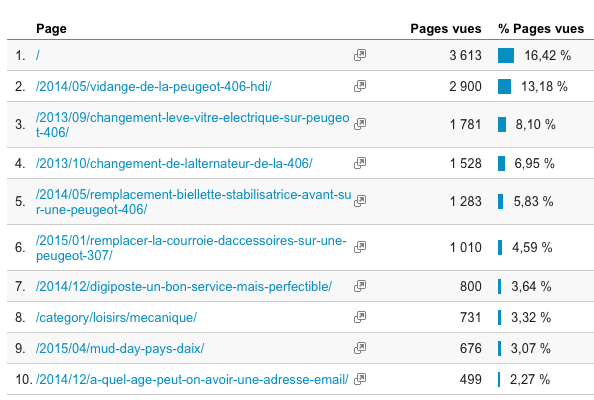This screenshot has width=594, height=400.
Task: Open the /category/loisirs/mecanique/ link
Action: coord(116,317)
